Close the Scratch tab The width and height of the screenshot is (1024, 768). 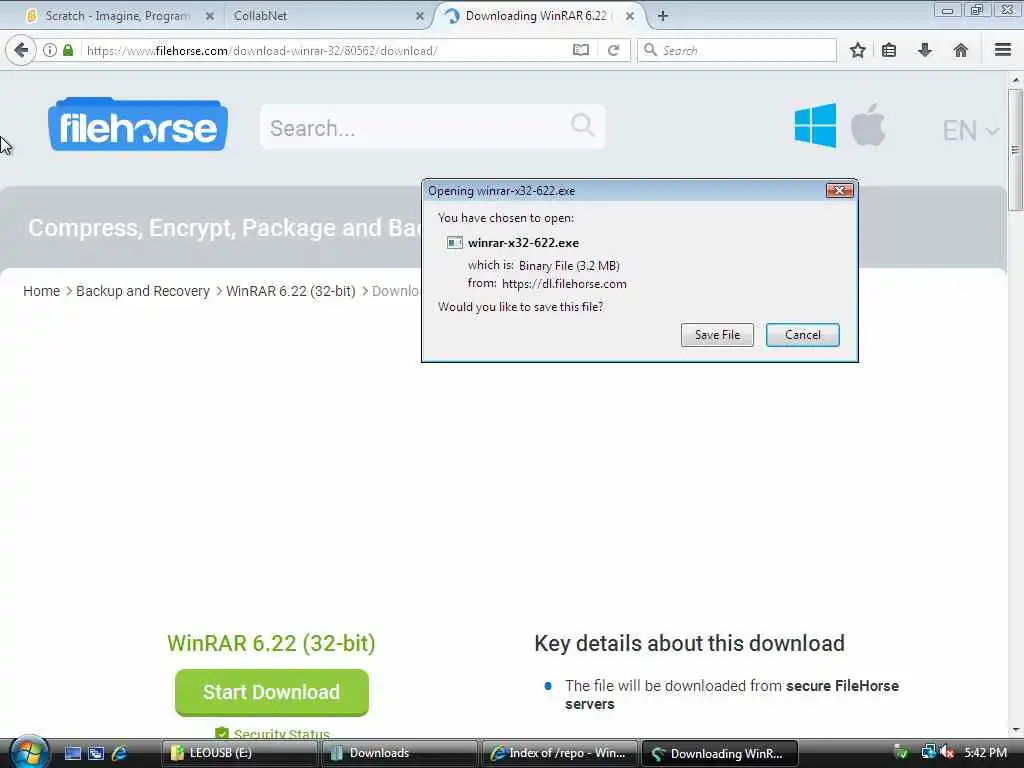click(210, 16)
